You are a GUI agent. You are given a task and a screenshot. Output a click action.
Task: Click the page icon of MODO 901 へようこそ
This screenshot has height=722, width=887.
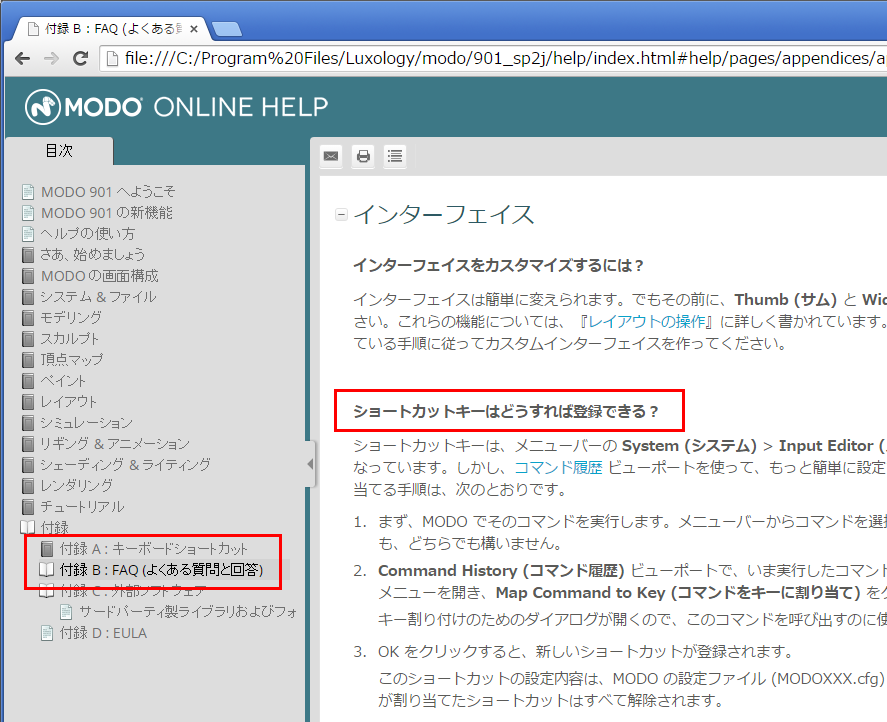(28, 192)
